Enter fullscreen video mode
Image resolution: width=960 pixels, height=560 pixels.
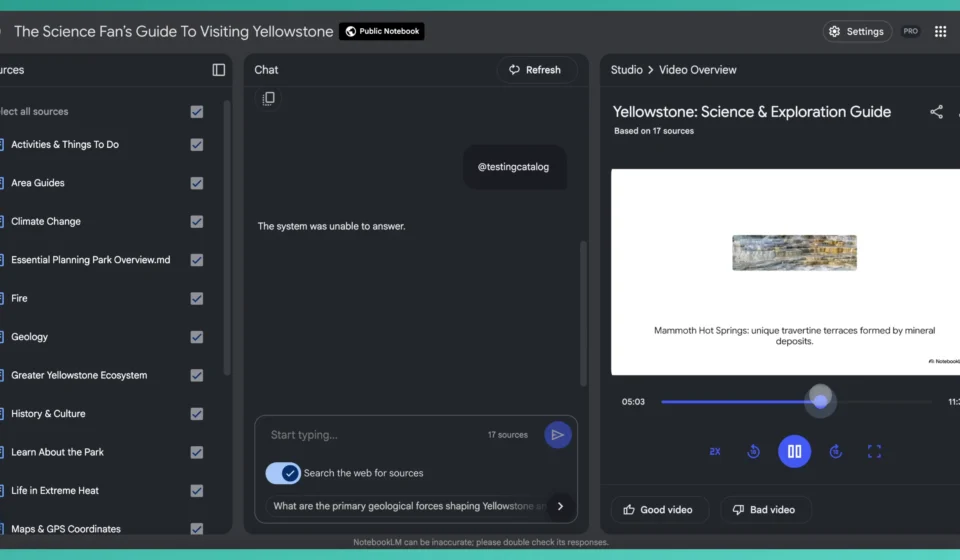click(874, 451)
